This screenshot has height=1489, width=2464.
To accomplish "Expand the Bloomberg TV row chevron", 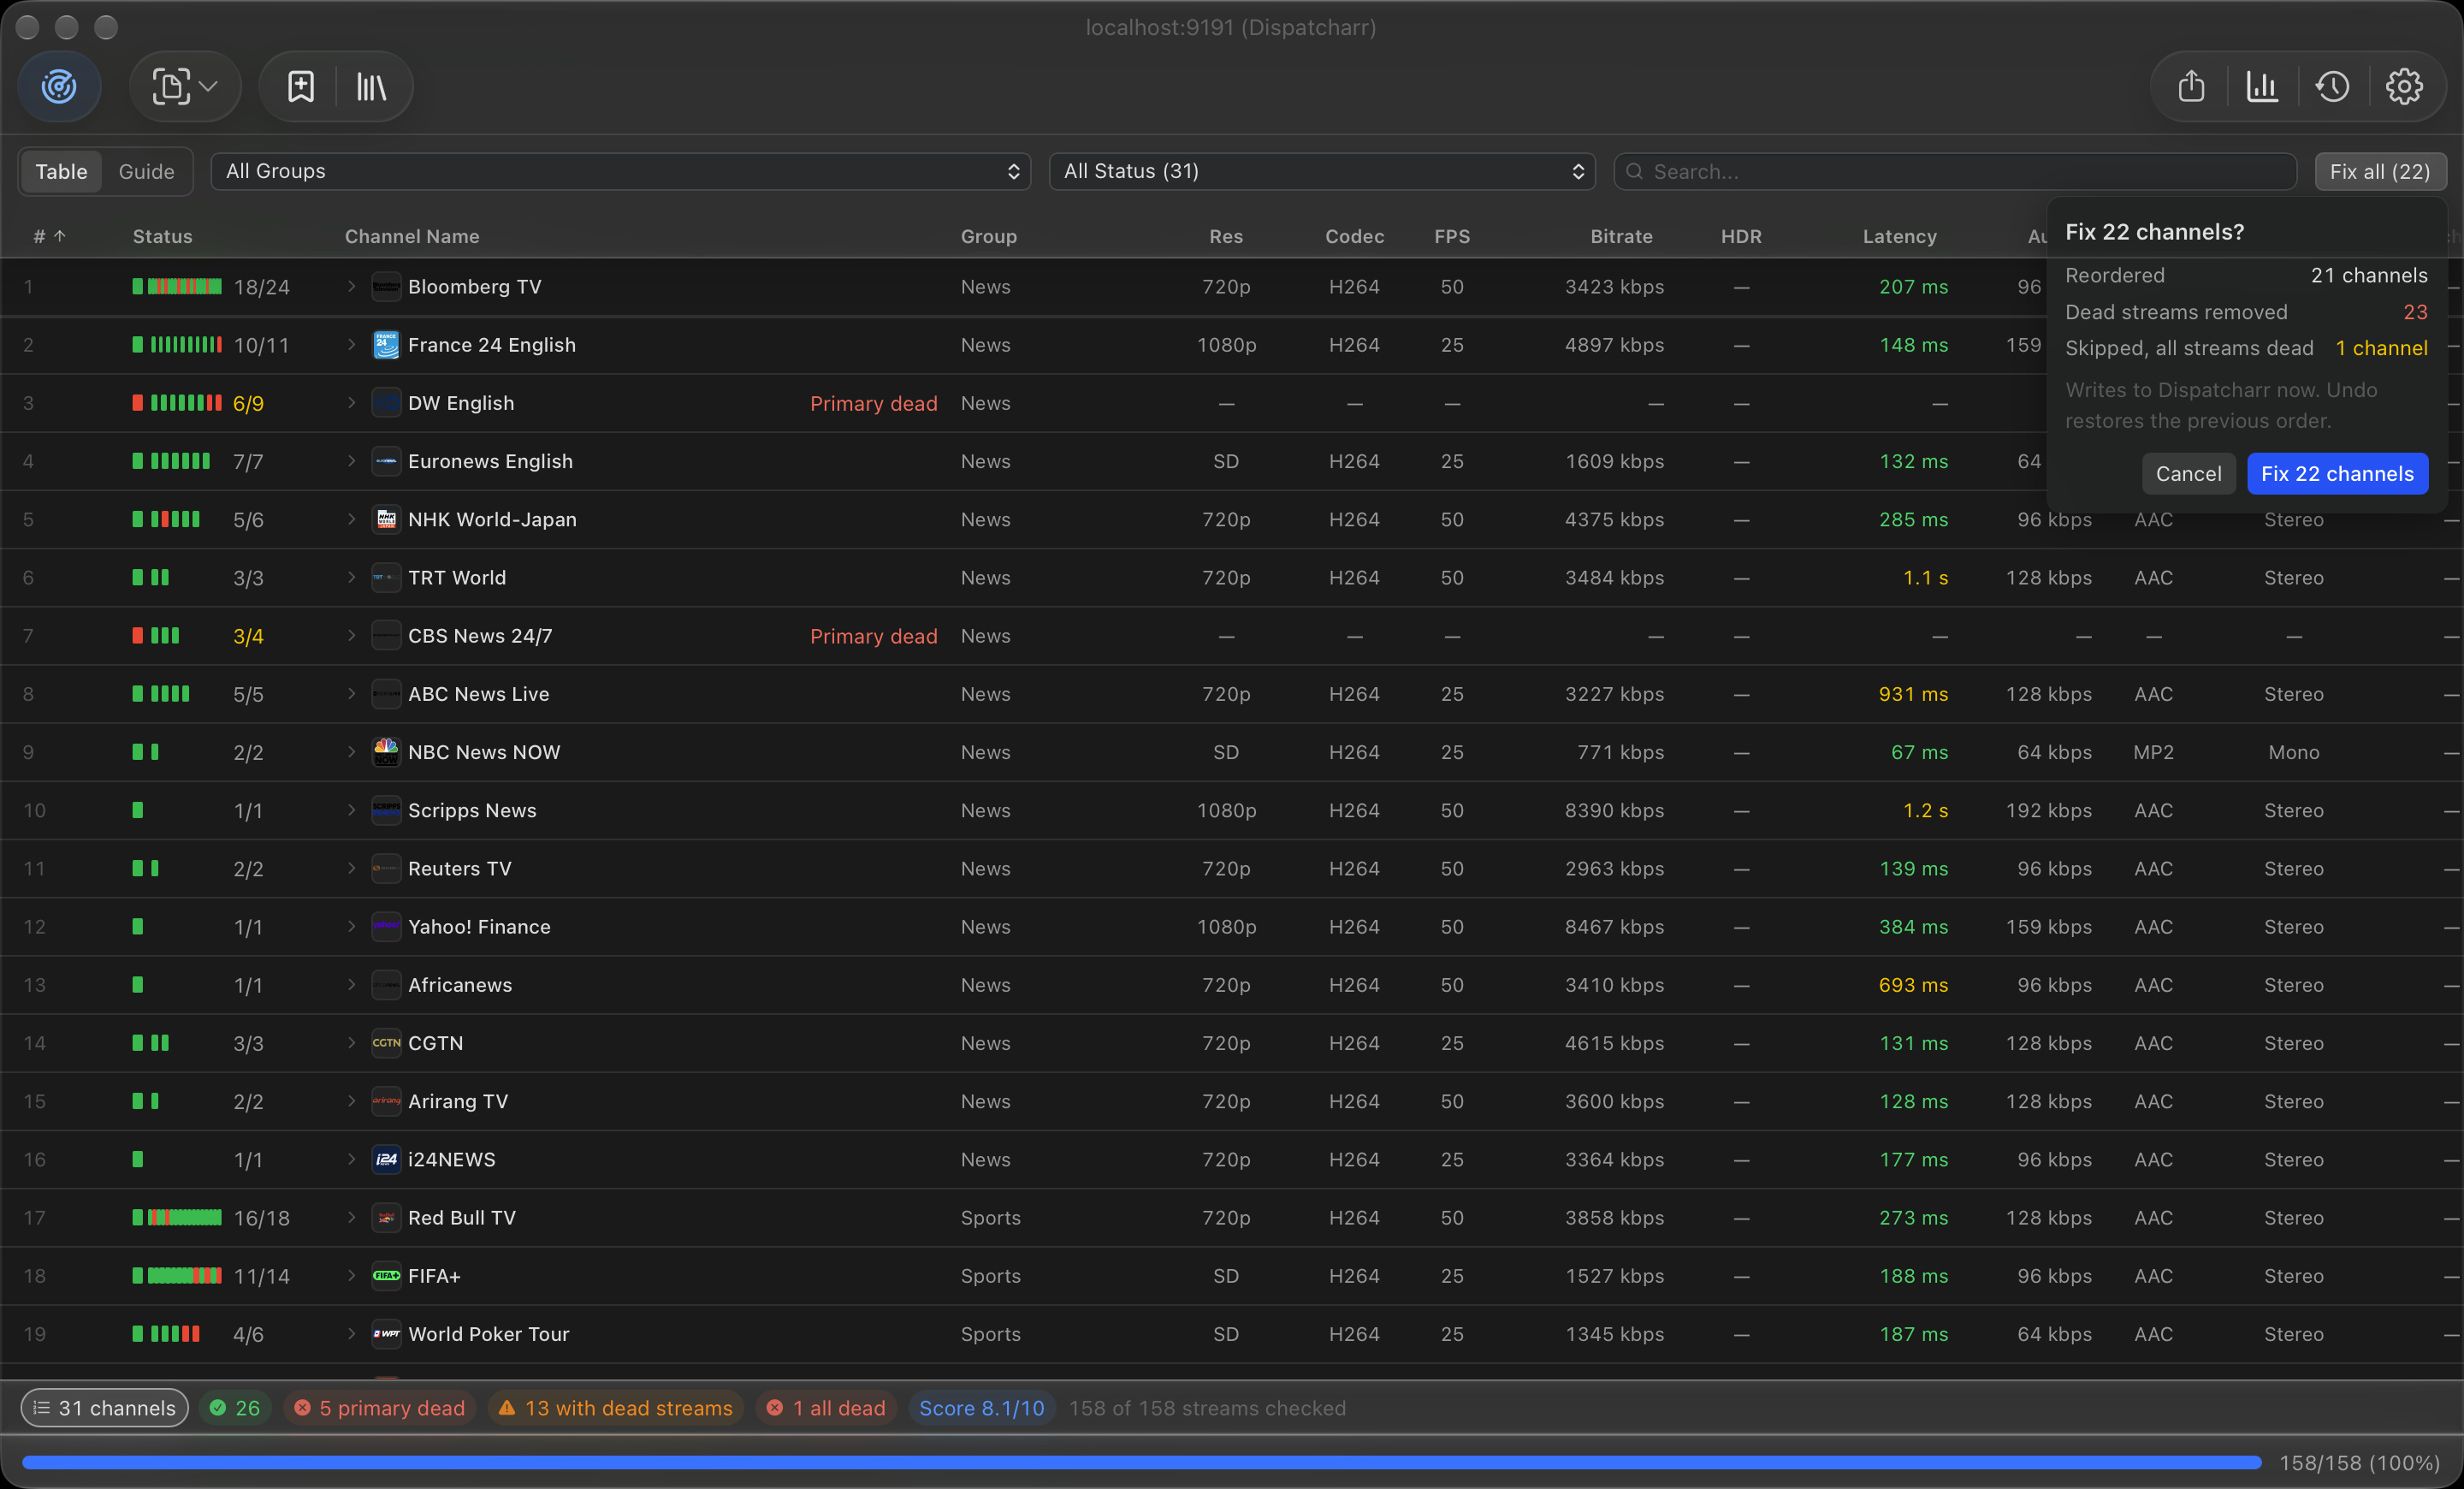I will pos(351,287).
